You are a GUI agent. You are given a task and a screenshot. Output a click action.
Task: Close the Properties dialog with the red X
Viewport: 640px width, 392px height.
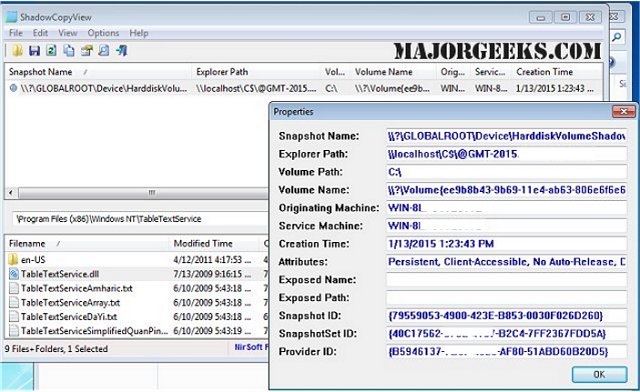click(624, 111)
